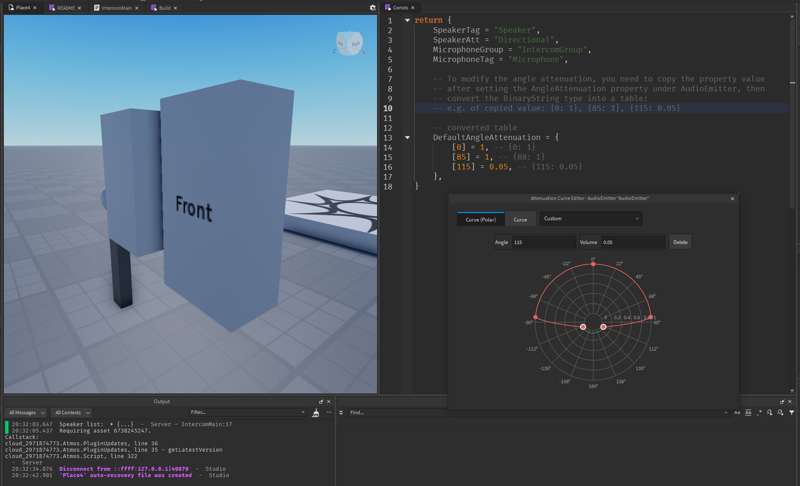Toggle regex option in Find panel
Viewport: 800px width, 486px height.
(x=759, y=413)
